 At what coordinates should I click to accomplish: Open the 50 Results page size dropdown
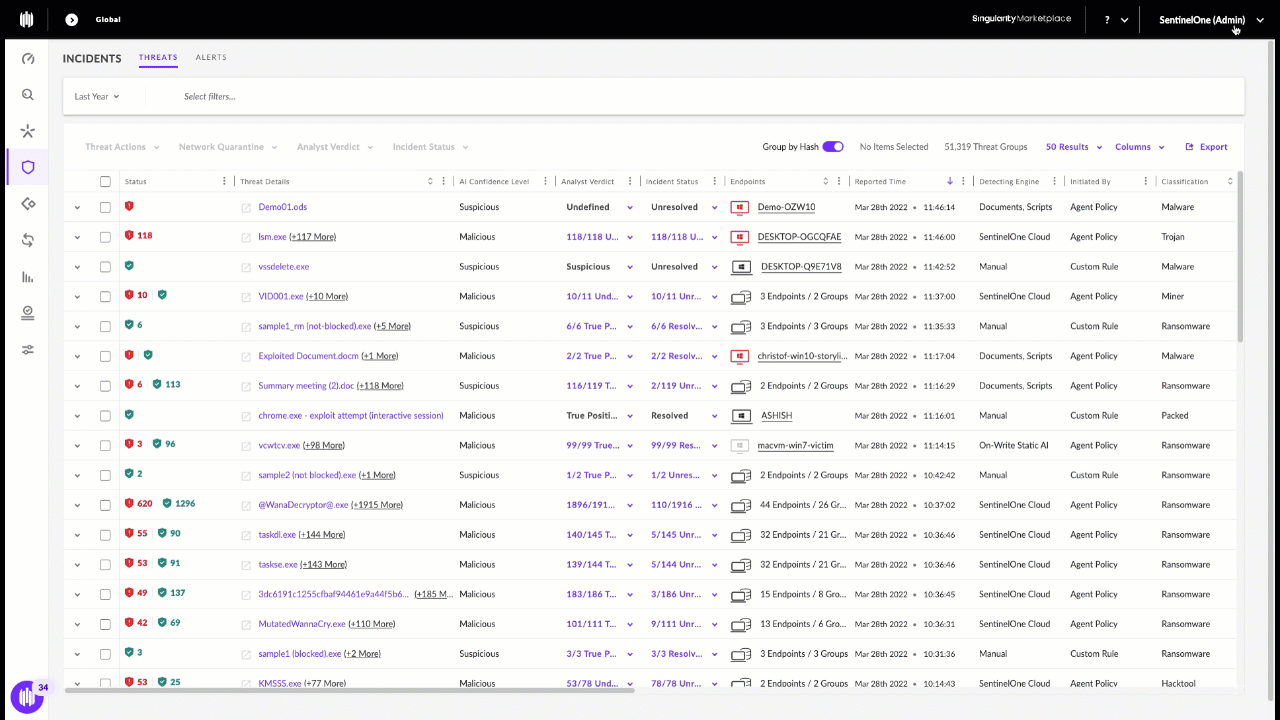coord(1073,147)
